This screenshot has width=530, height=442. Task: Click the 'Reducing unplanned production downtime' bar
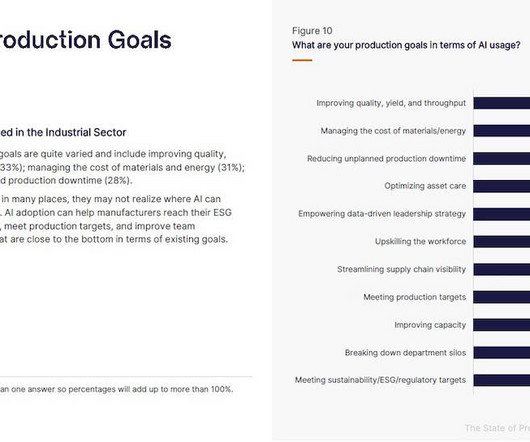[502, 158]
